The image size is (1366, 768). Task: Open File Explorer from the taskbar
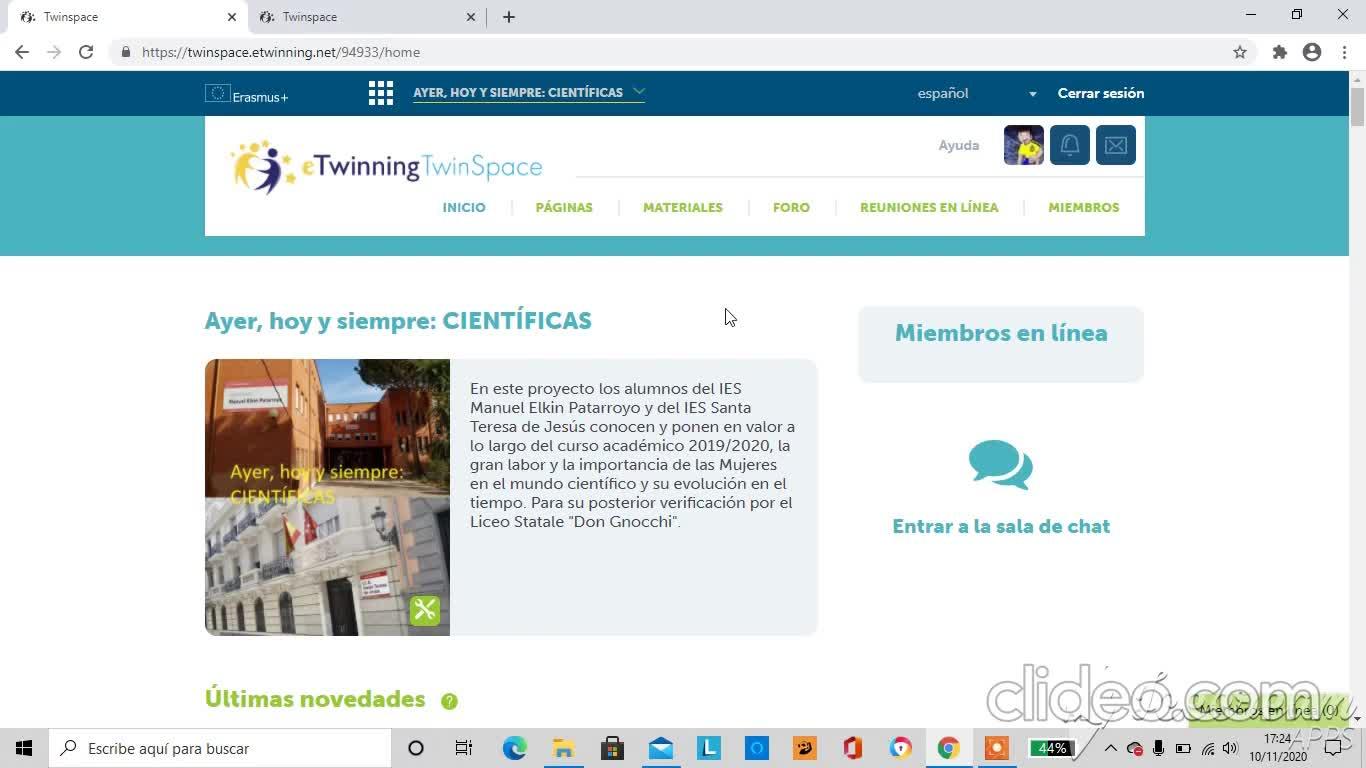(x=564, y=748)
